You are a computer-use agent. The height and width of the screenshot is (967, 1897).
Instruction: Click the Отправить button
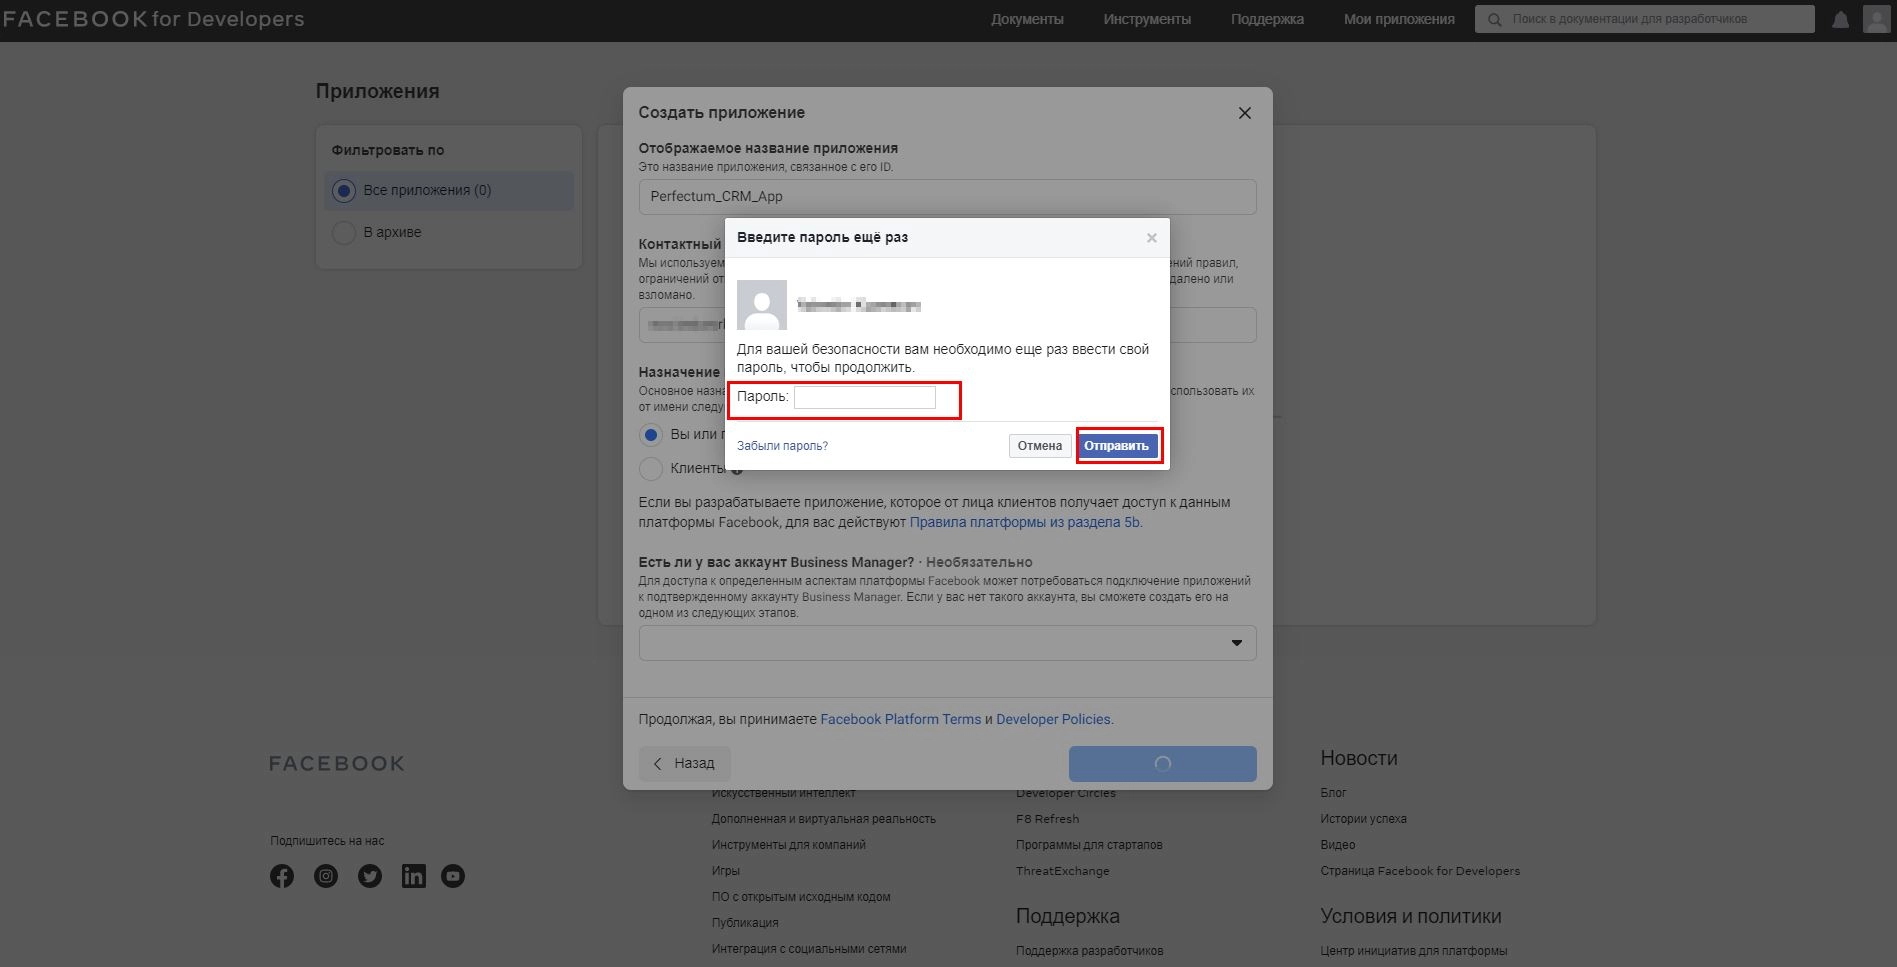(x=1117, y=446)
